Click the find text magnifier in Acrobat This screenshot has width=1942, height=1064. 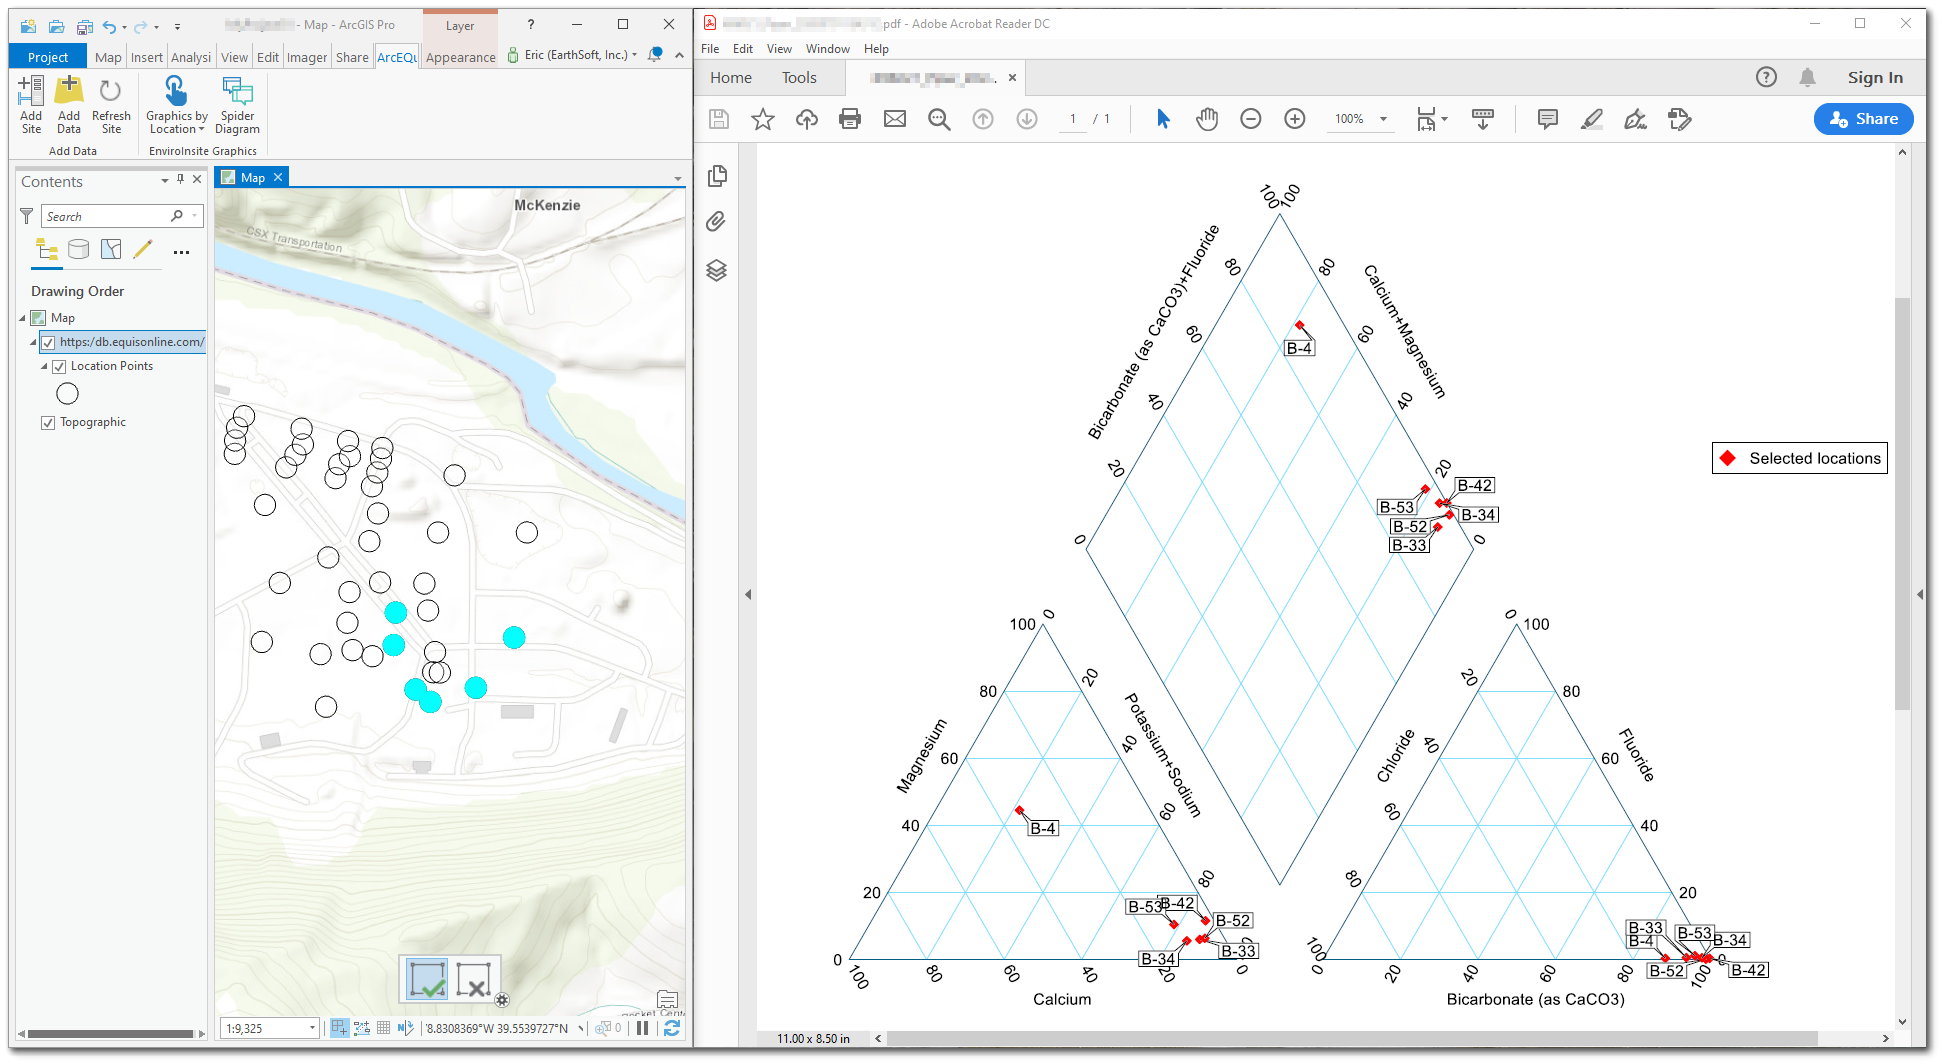click(939, 120)
